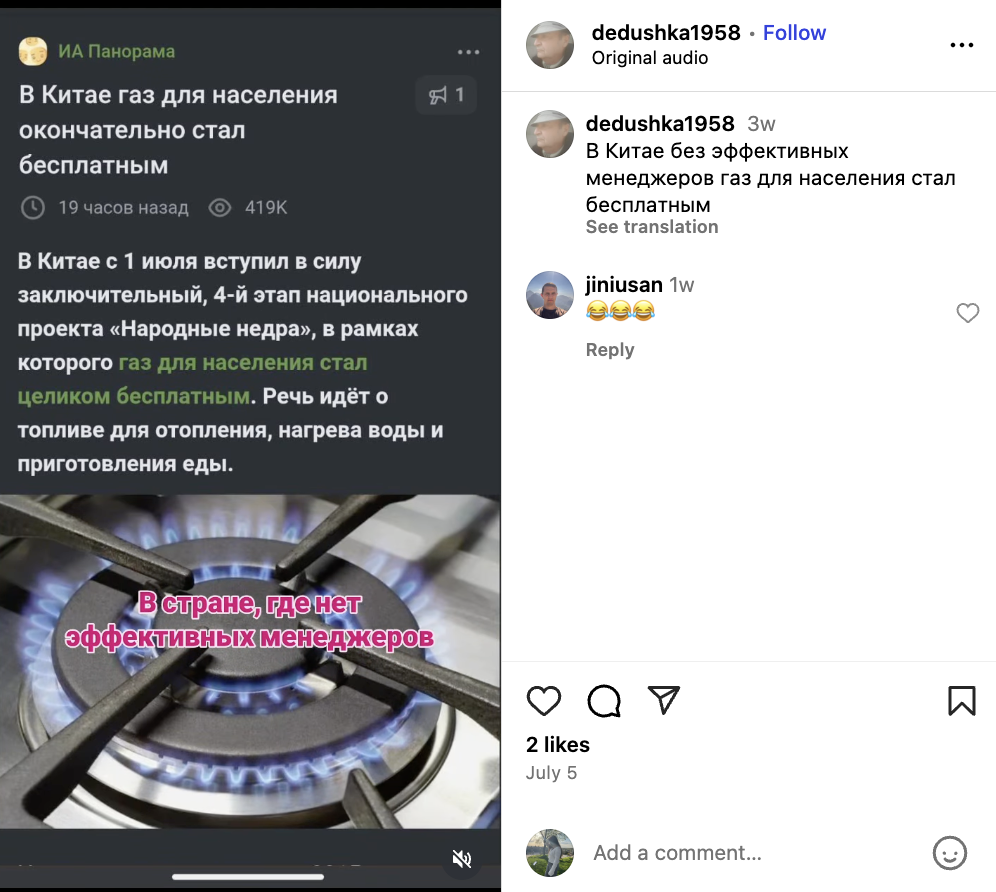Viewport: 996px width, 892px height.
Task: Open post options three dots menu
Action: pos(962,45)
